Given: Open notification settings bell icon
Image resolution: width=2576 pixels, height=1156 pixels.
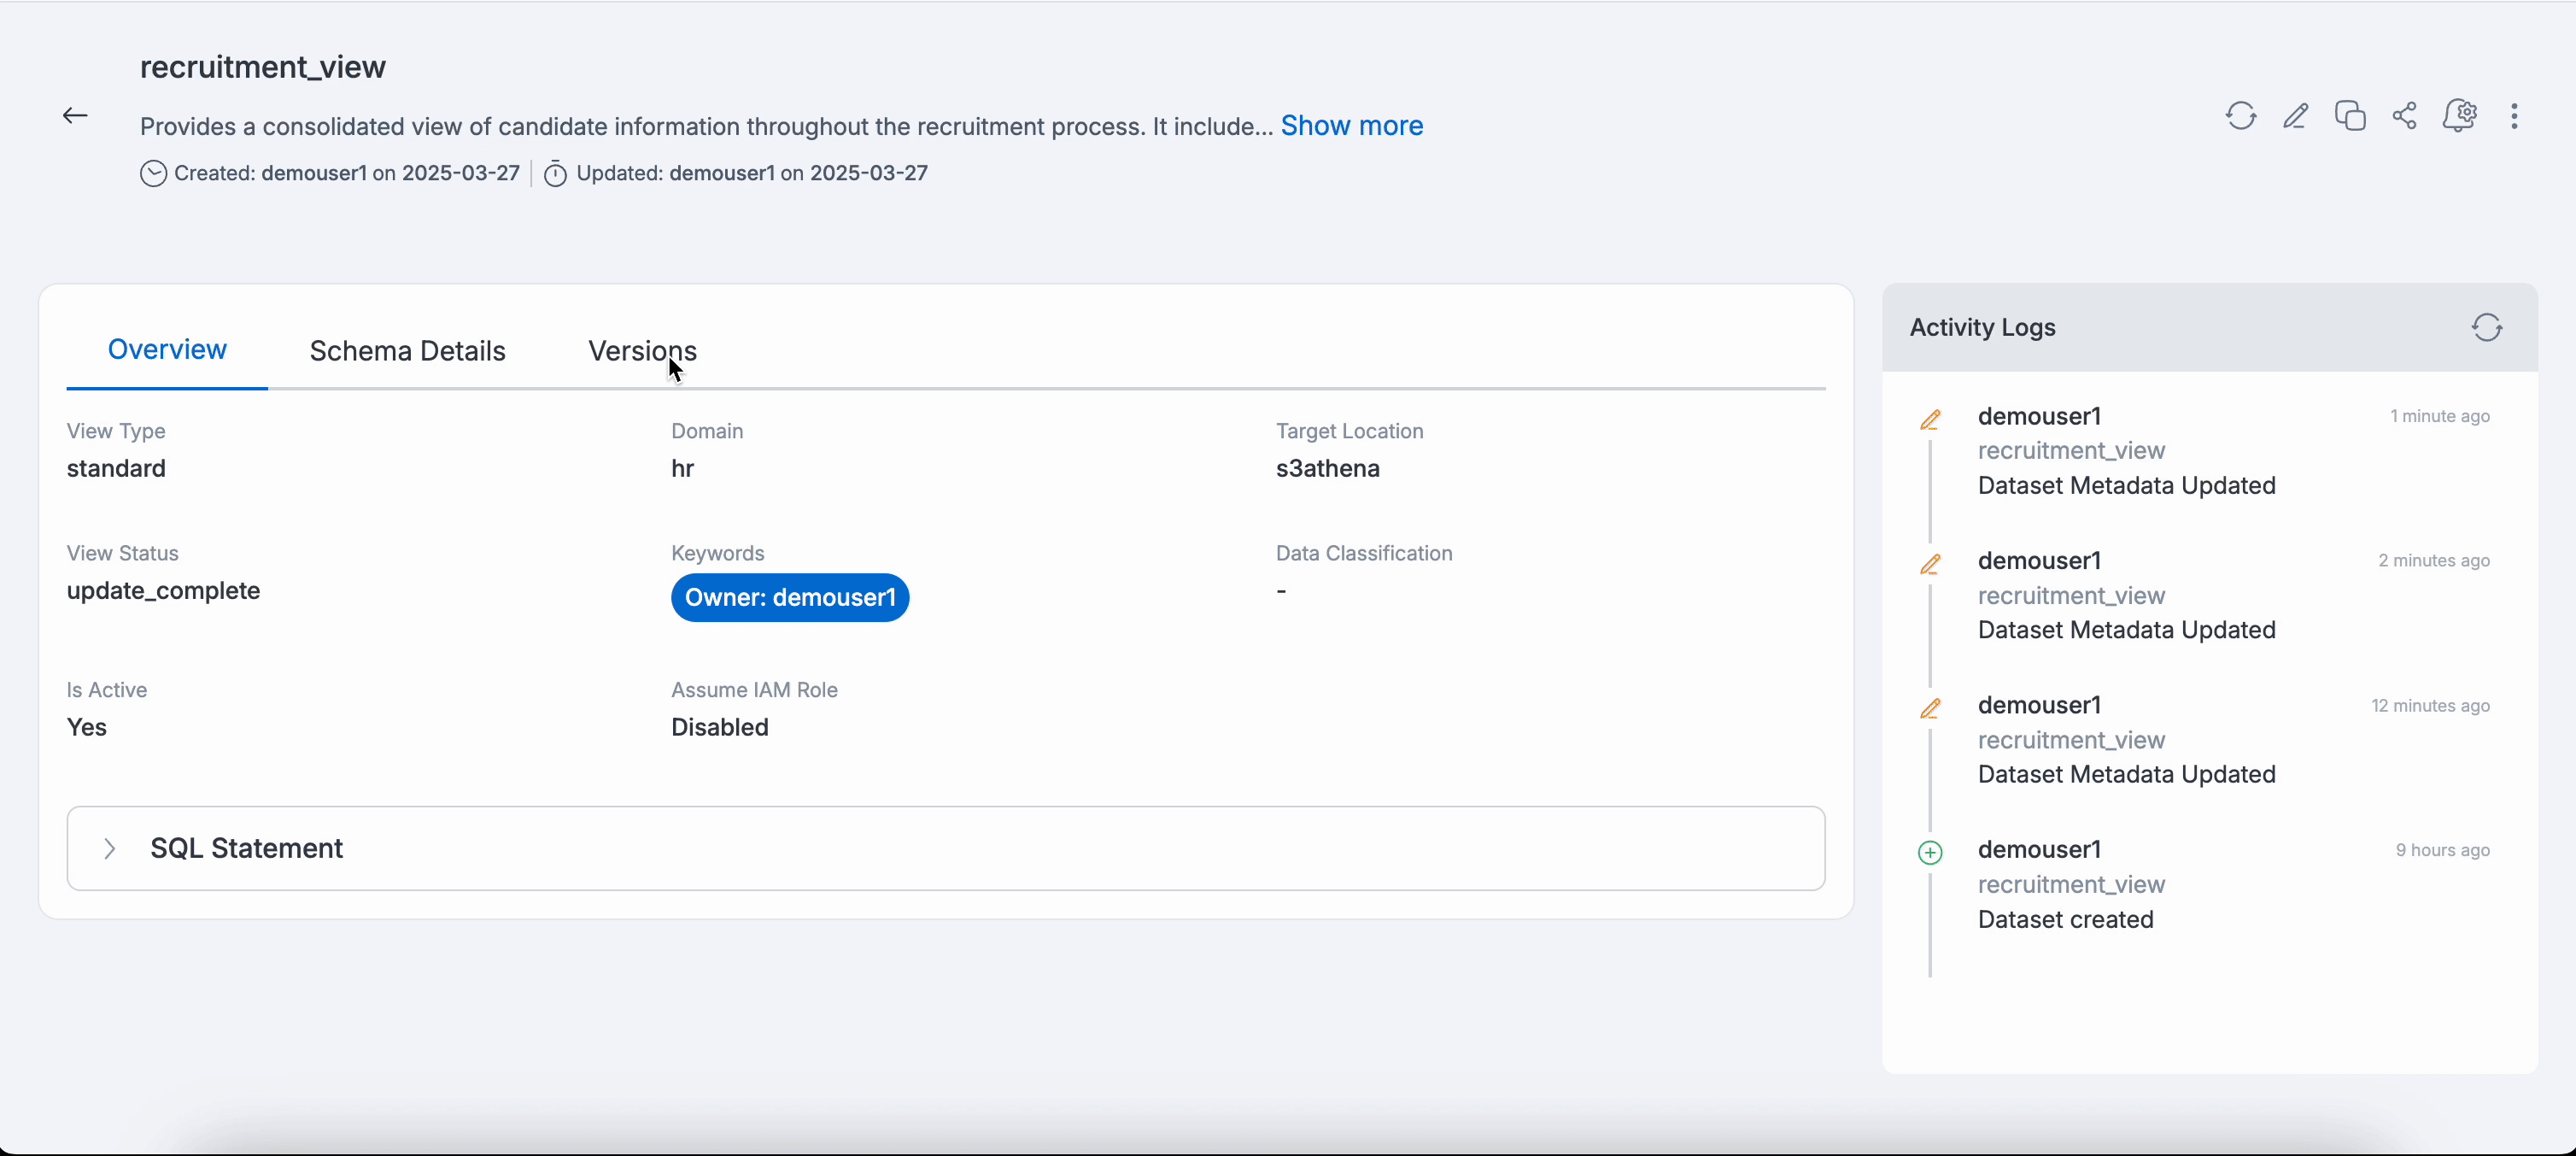Looking at the screenshot, I should 2459,116.
